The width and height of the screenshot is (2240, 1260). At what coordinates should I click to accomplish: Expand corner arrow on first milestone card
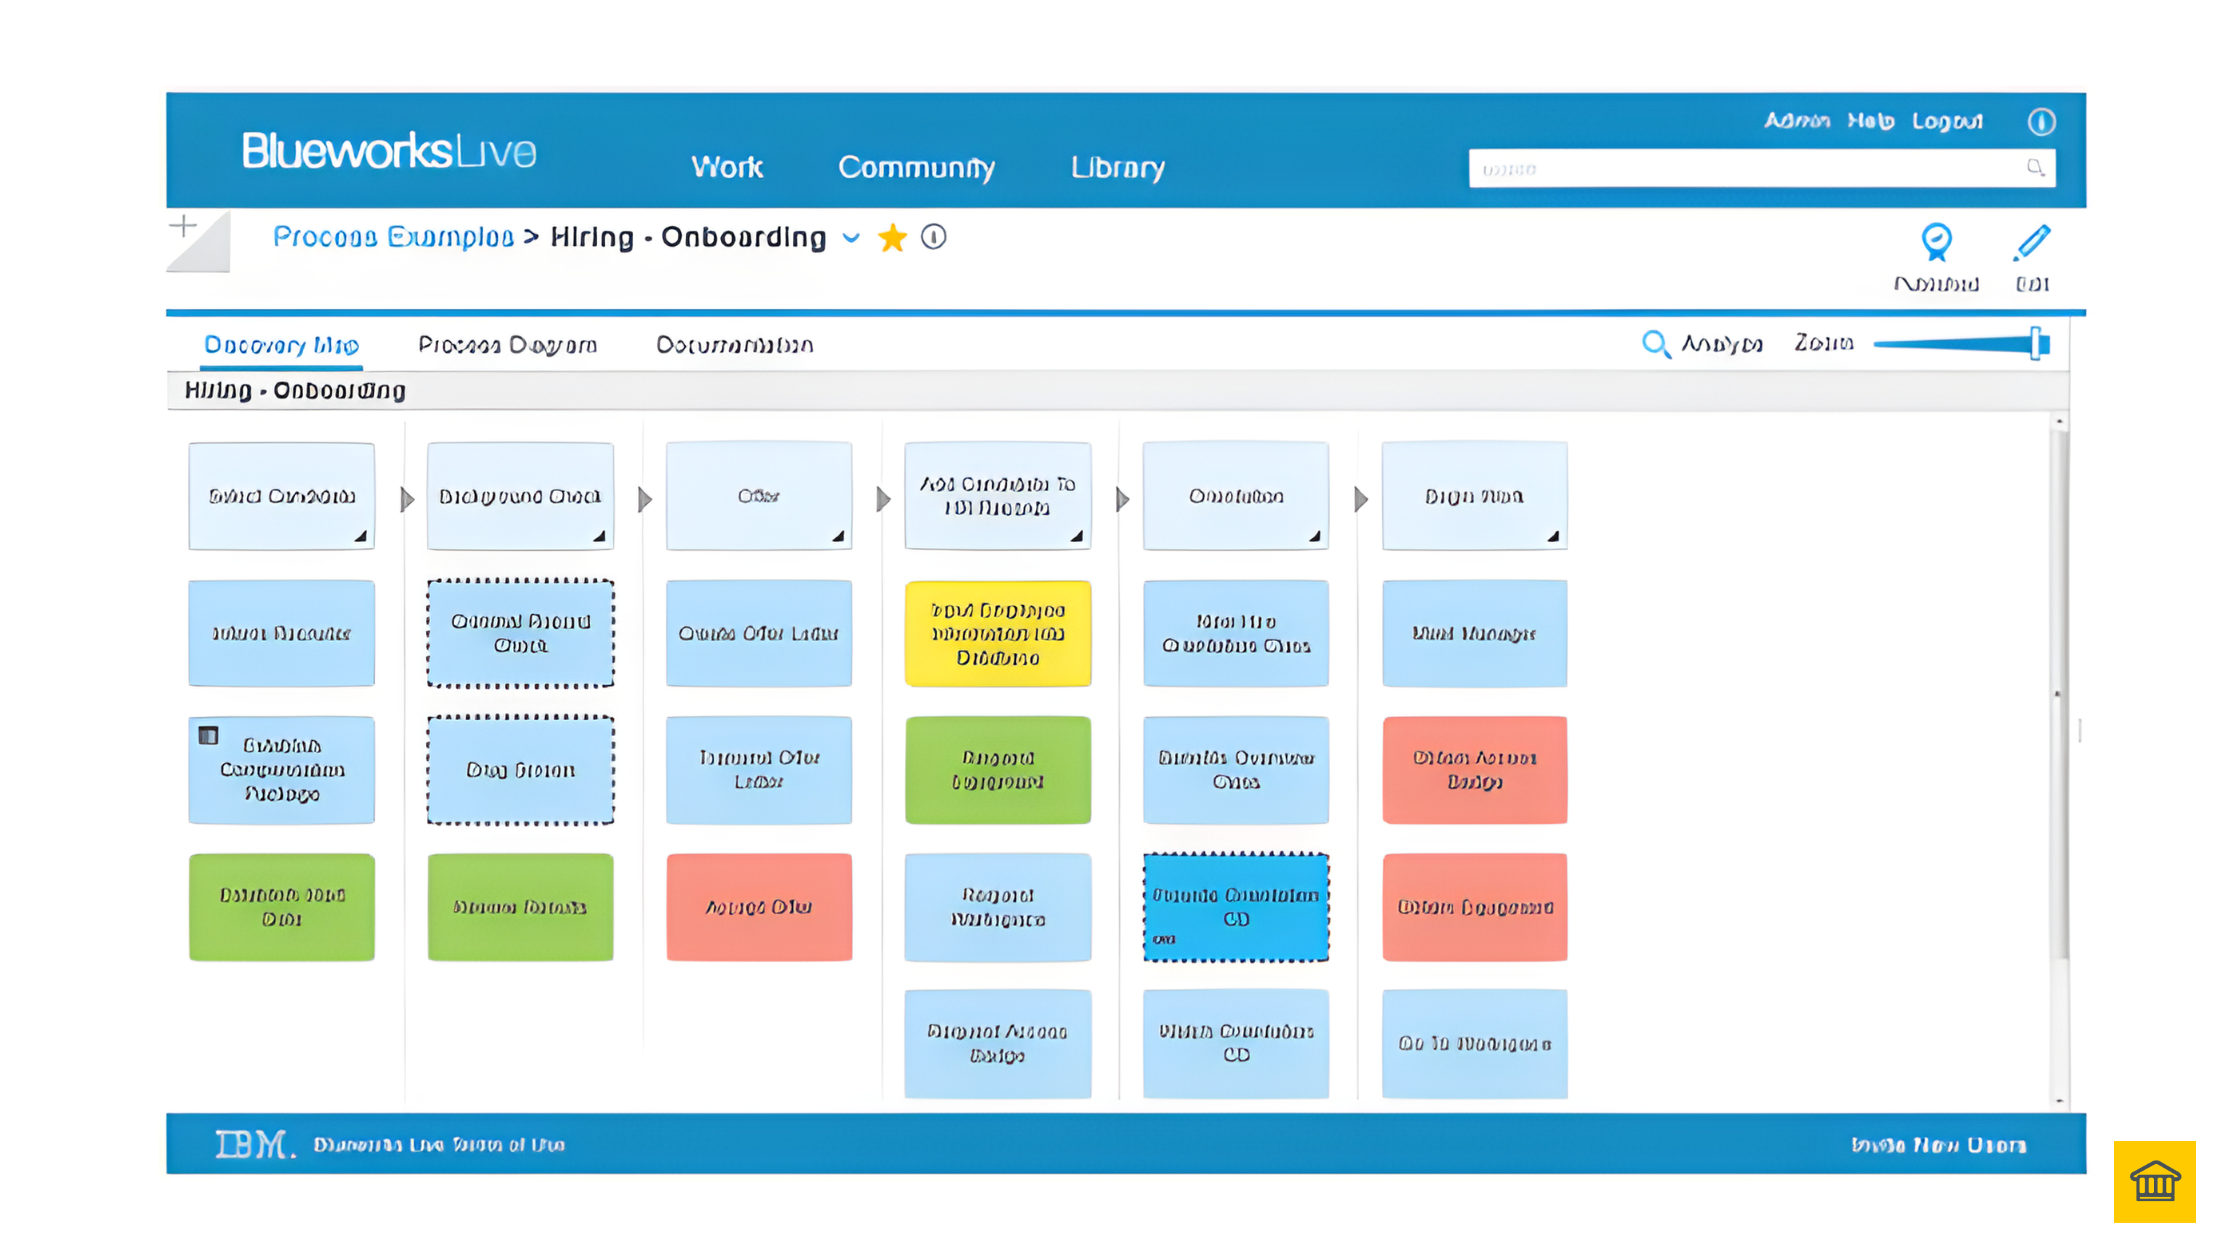(x=360, y=537)
